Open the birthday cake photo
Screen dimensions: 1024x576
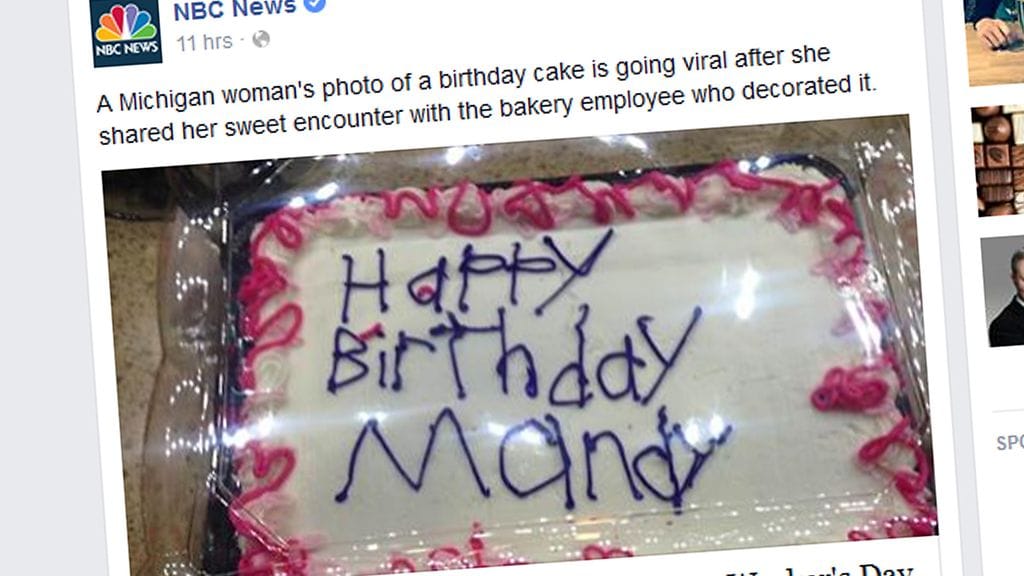519,353
